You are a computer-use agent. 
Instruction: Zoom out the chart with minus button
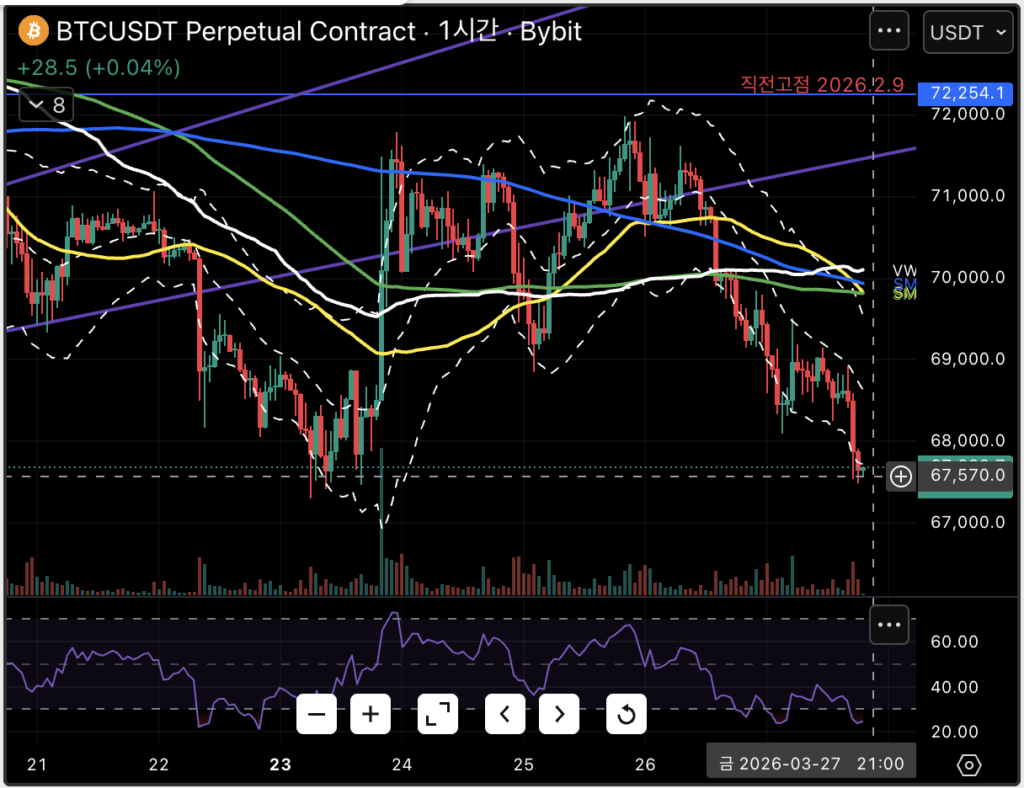(317, 714)
